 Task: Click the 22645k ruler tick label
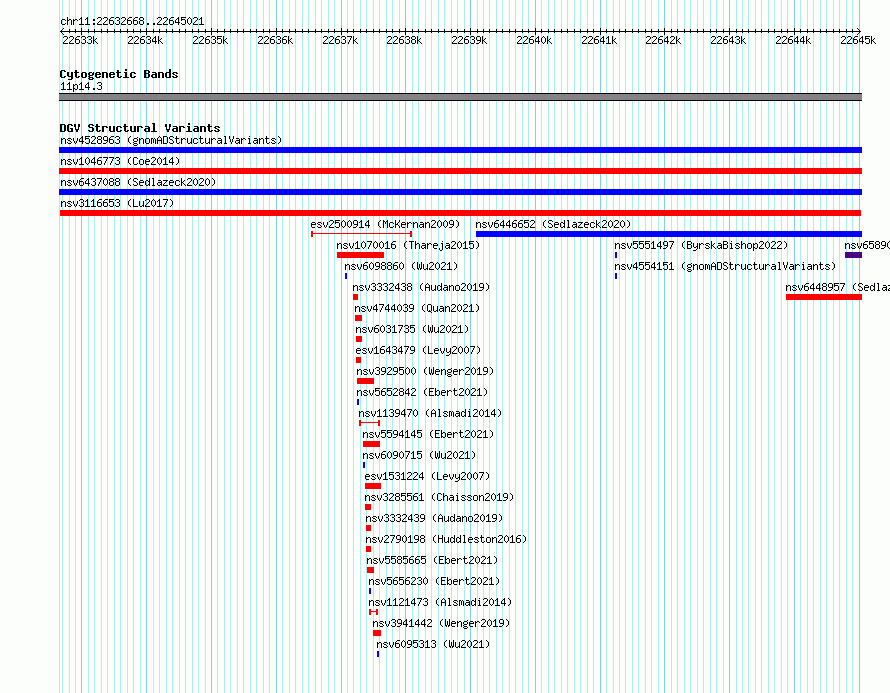point(858,40)
